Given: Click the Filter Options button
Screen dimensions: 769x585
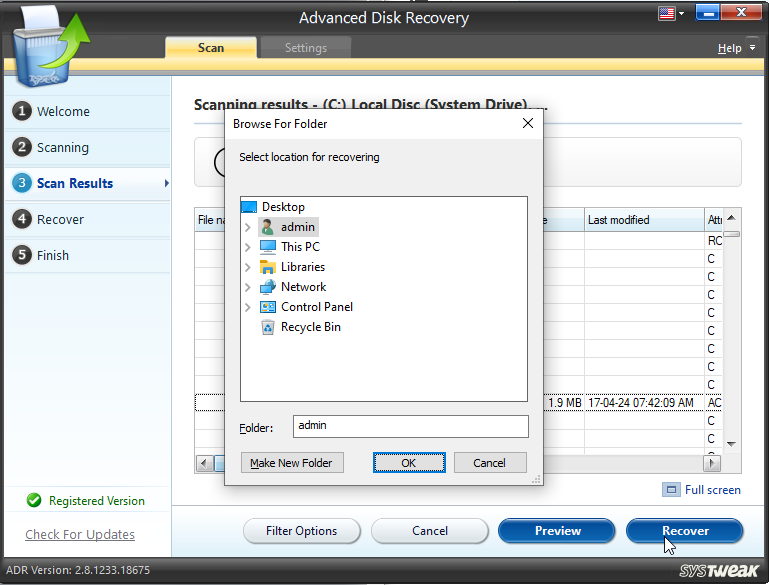Looking at the screenshot, I should click(x=302, y=531).
